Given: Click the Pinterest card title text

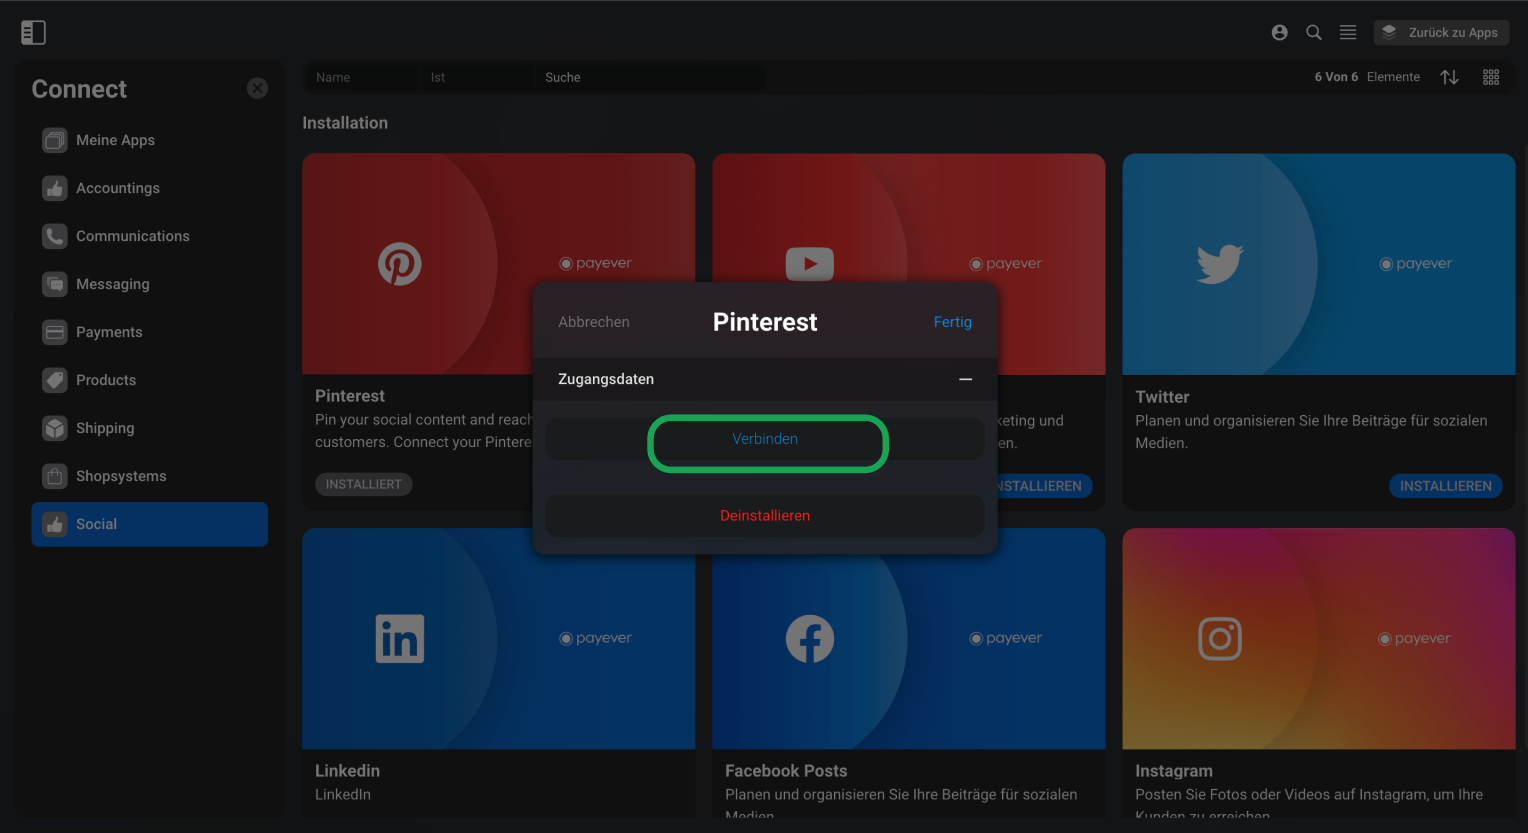Looking at the screenshot, I should click(x=350, y=396).
